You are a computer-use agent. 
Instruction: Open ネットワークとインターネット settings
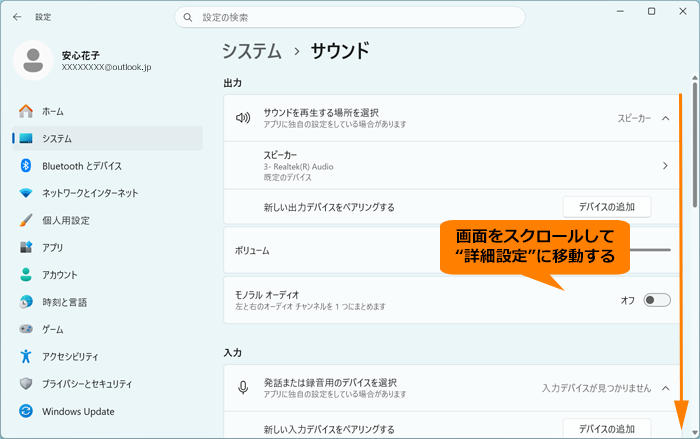[x=107, y=193]
